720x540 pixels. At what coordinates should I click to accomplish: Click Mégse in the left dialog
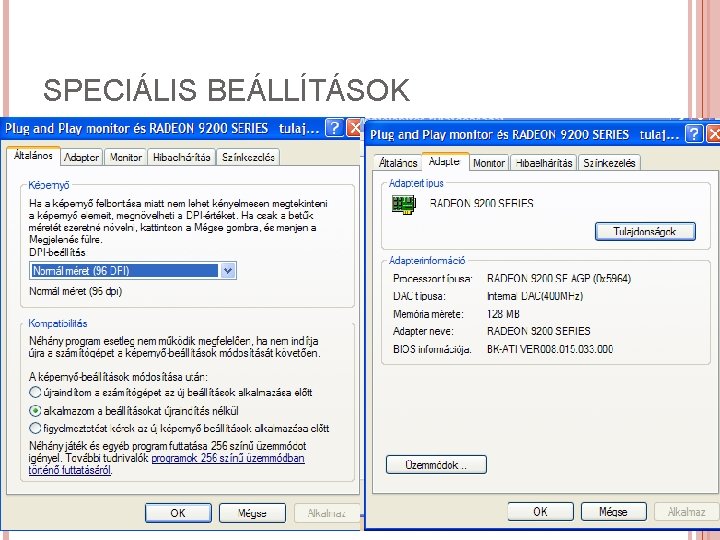tap(252, 513)
